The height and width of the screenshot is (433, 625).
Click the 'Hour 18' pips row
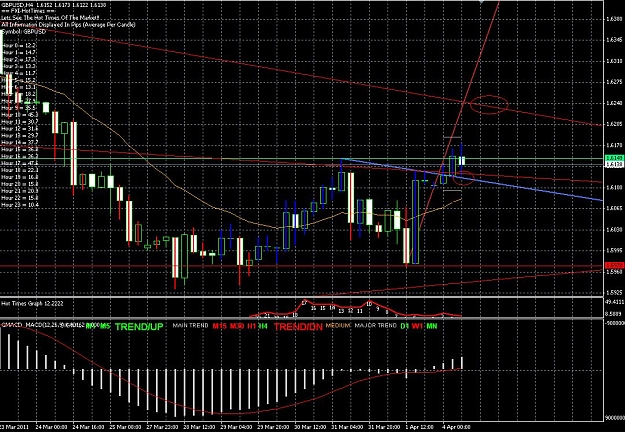coord(20,170)
